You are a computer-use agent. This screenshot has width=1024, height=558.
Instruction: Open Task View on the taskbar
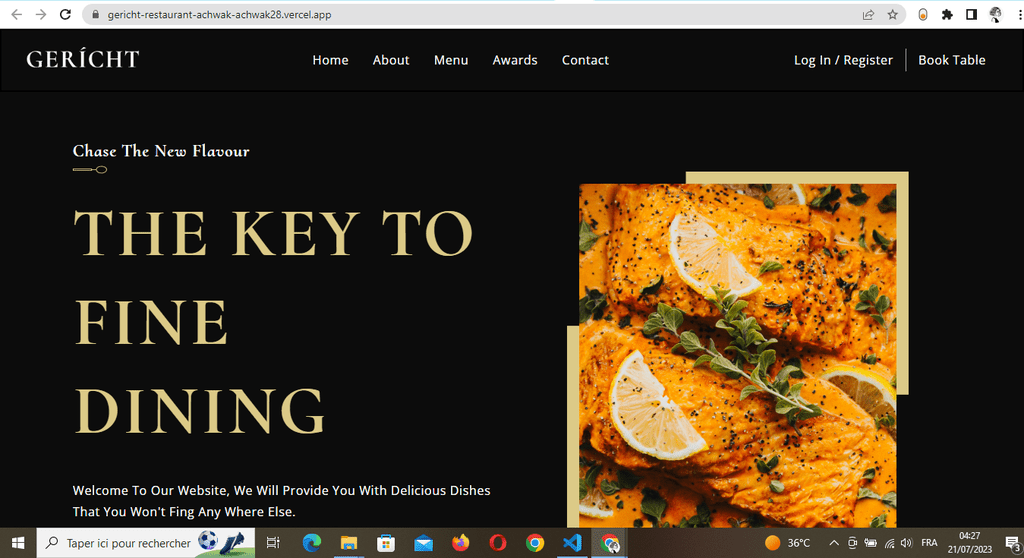click(x=273, y=543)
